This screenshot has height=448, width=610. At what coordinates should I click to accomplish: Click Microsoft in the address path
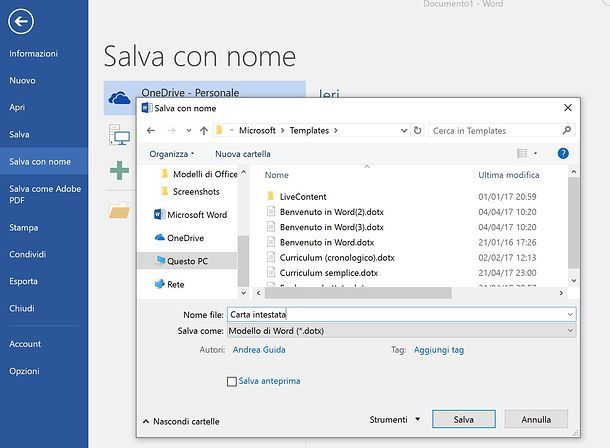(x=257, y=131)
